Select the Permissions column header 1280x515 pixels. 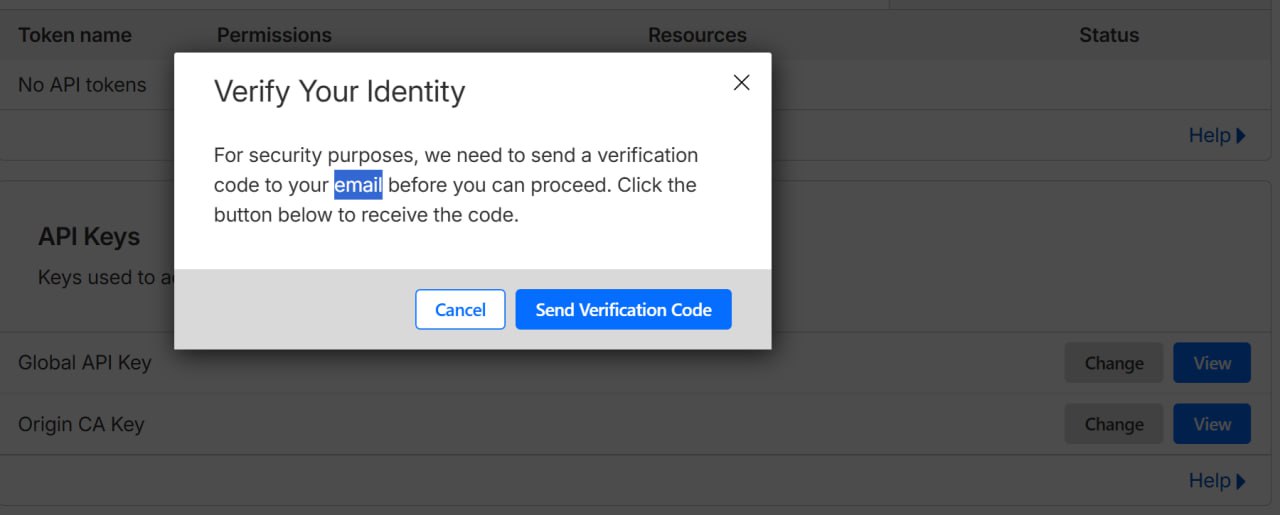[x=274, y=35]
